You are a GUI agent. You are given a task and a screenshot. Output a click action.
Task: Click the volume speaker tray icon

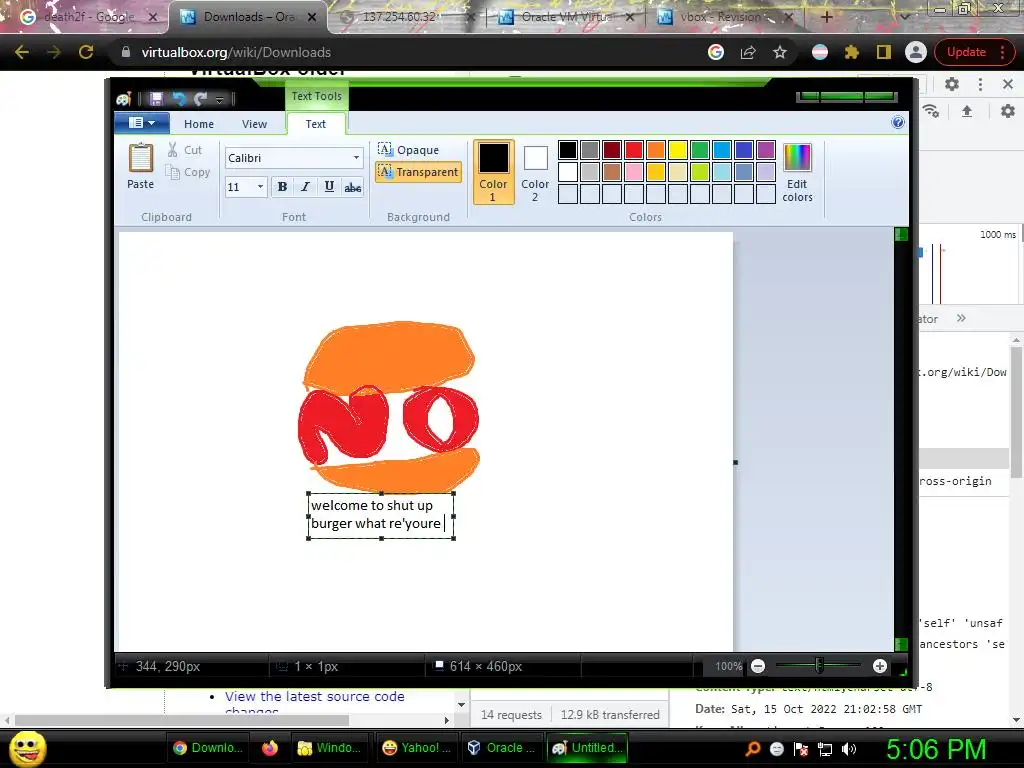(x=849, y=749)
